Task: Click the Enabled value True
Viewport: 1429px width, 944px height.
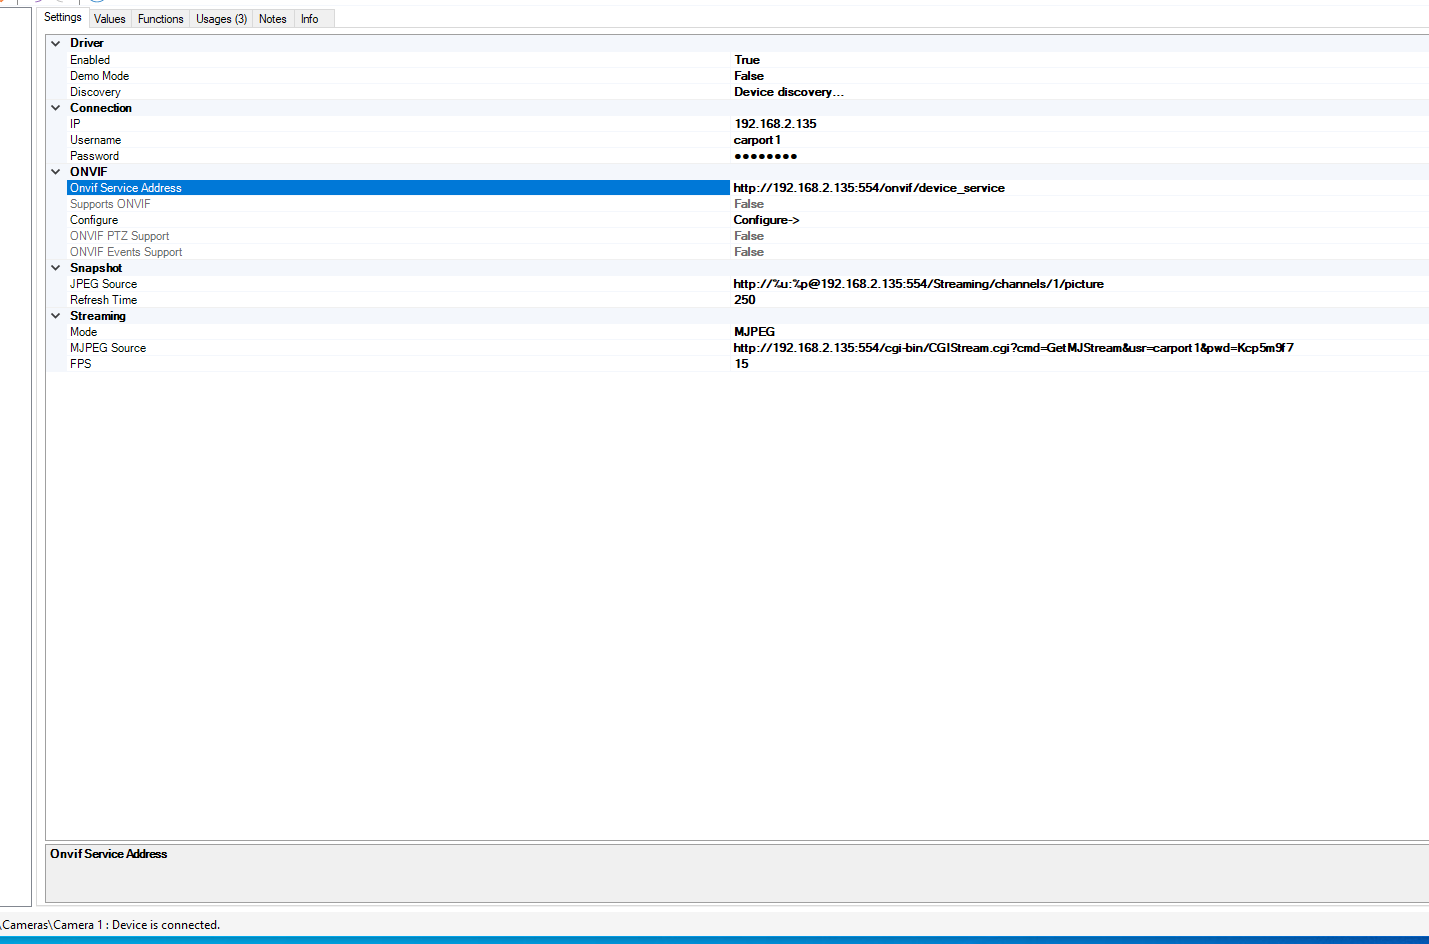Action: 747,60
